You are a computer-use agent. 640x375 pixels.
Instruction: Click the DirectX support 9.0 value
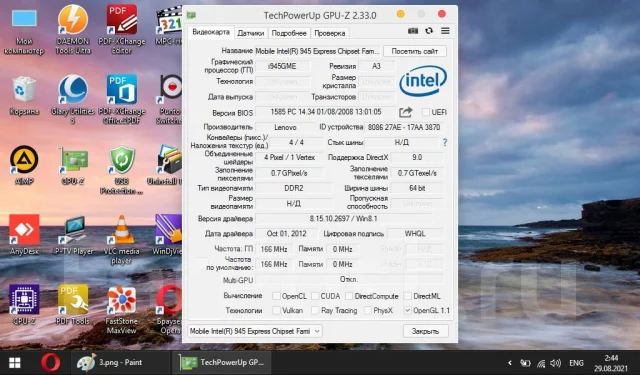pos(417,158)
